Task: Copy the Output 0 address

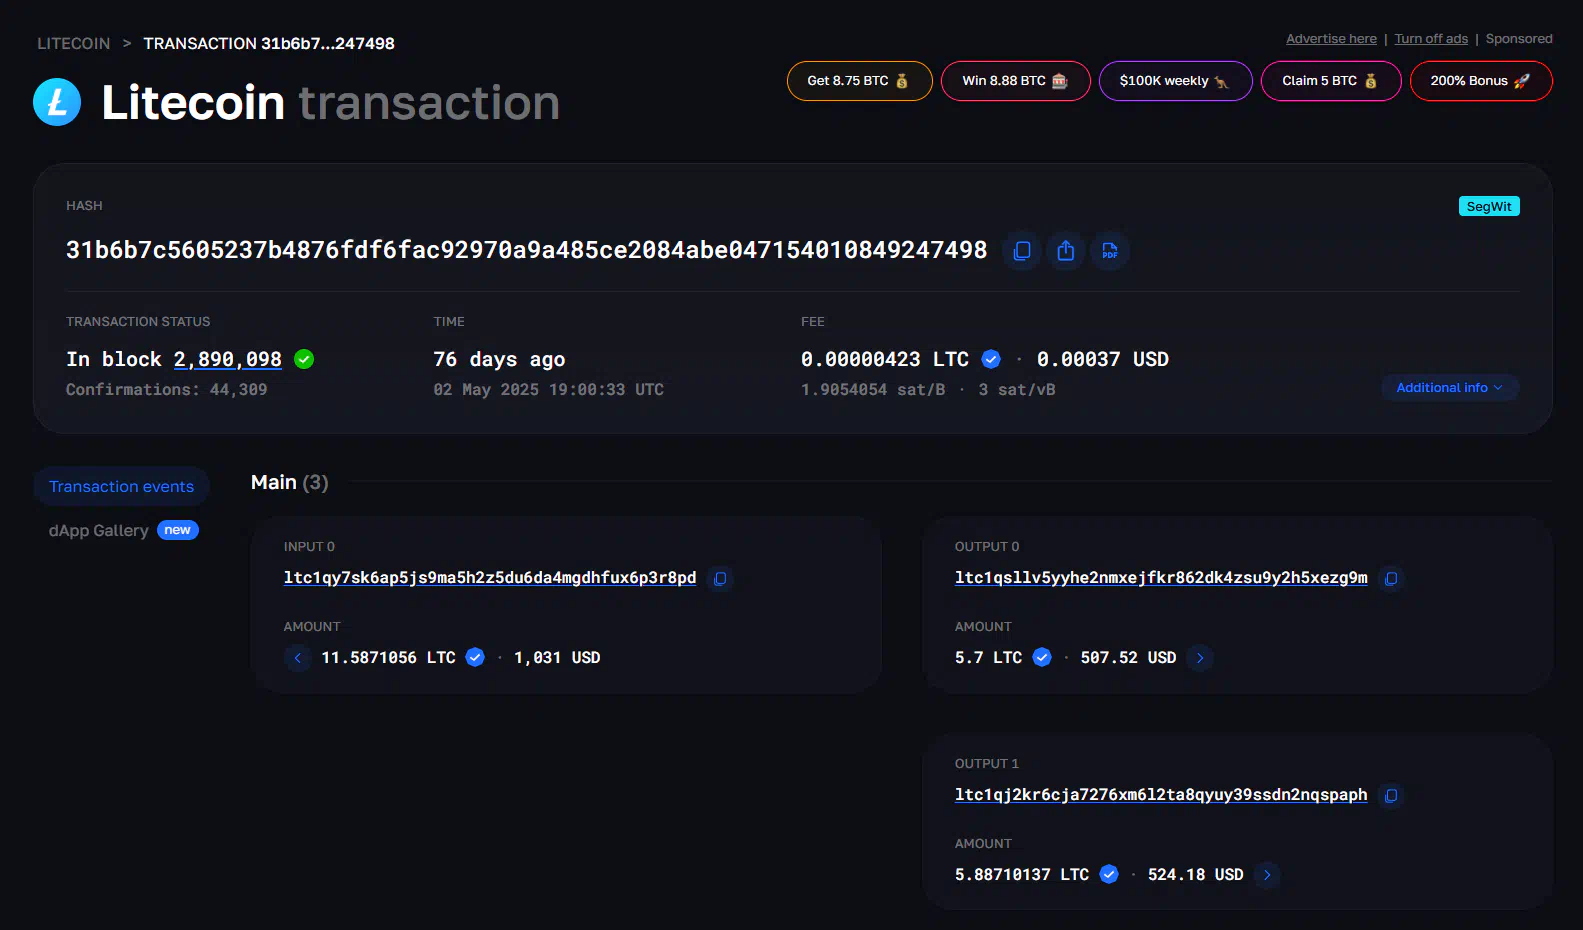Action: [1391, 578]
